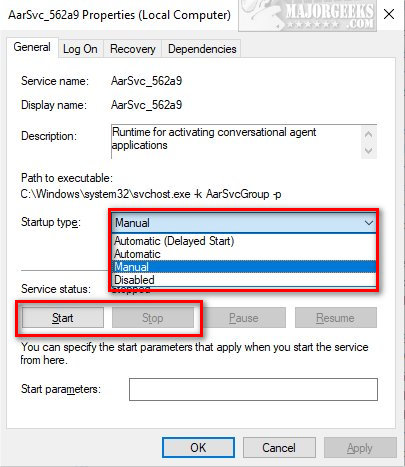Select Automatic from startup type list
The height and width of the screenshot is (467, 405).
(x=244, y=254)
